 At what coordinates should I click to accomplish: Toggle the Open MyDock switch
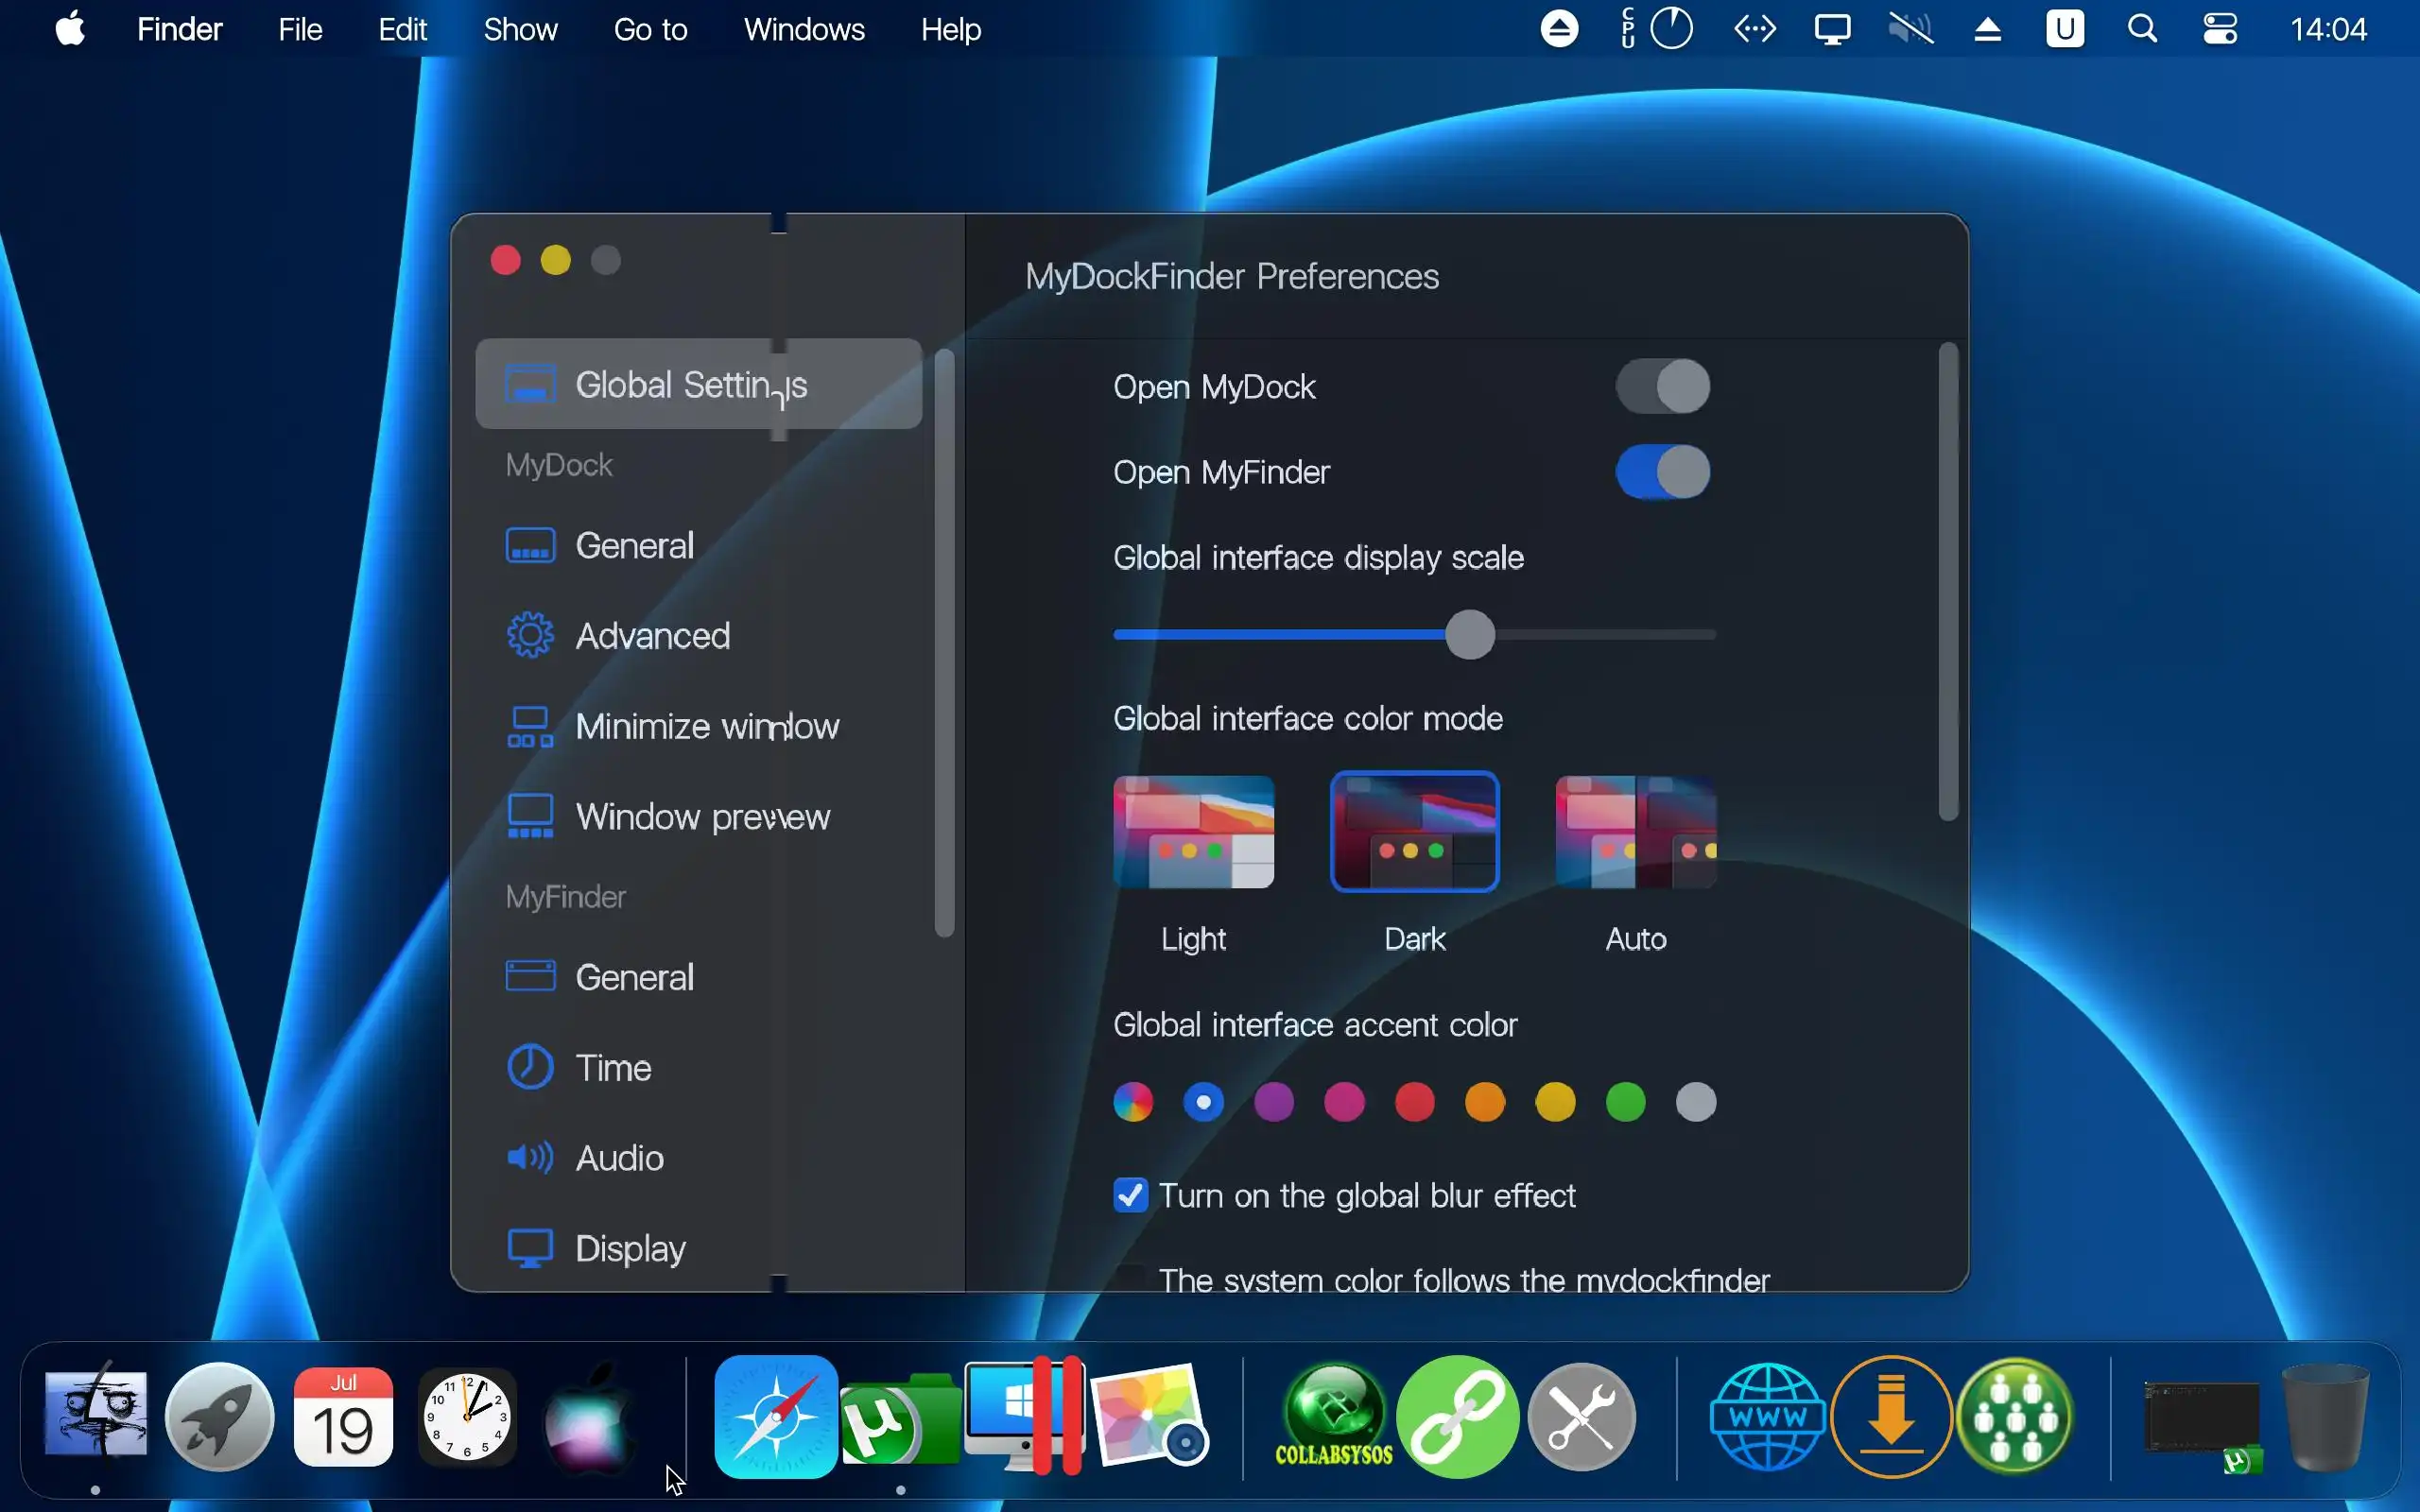coord(1662,386)
